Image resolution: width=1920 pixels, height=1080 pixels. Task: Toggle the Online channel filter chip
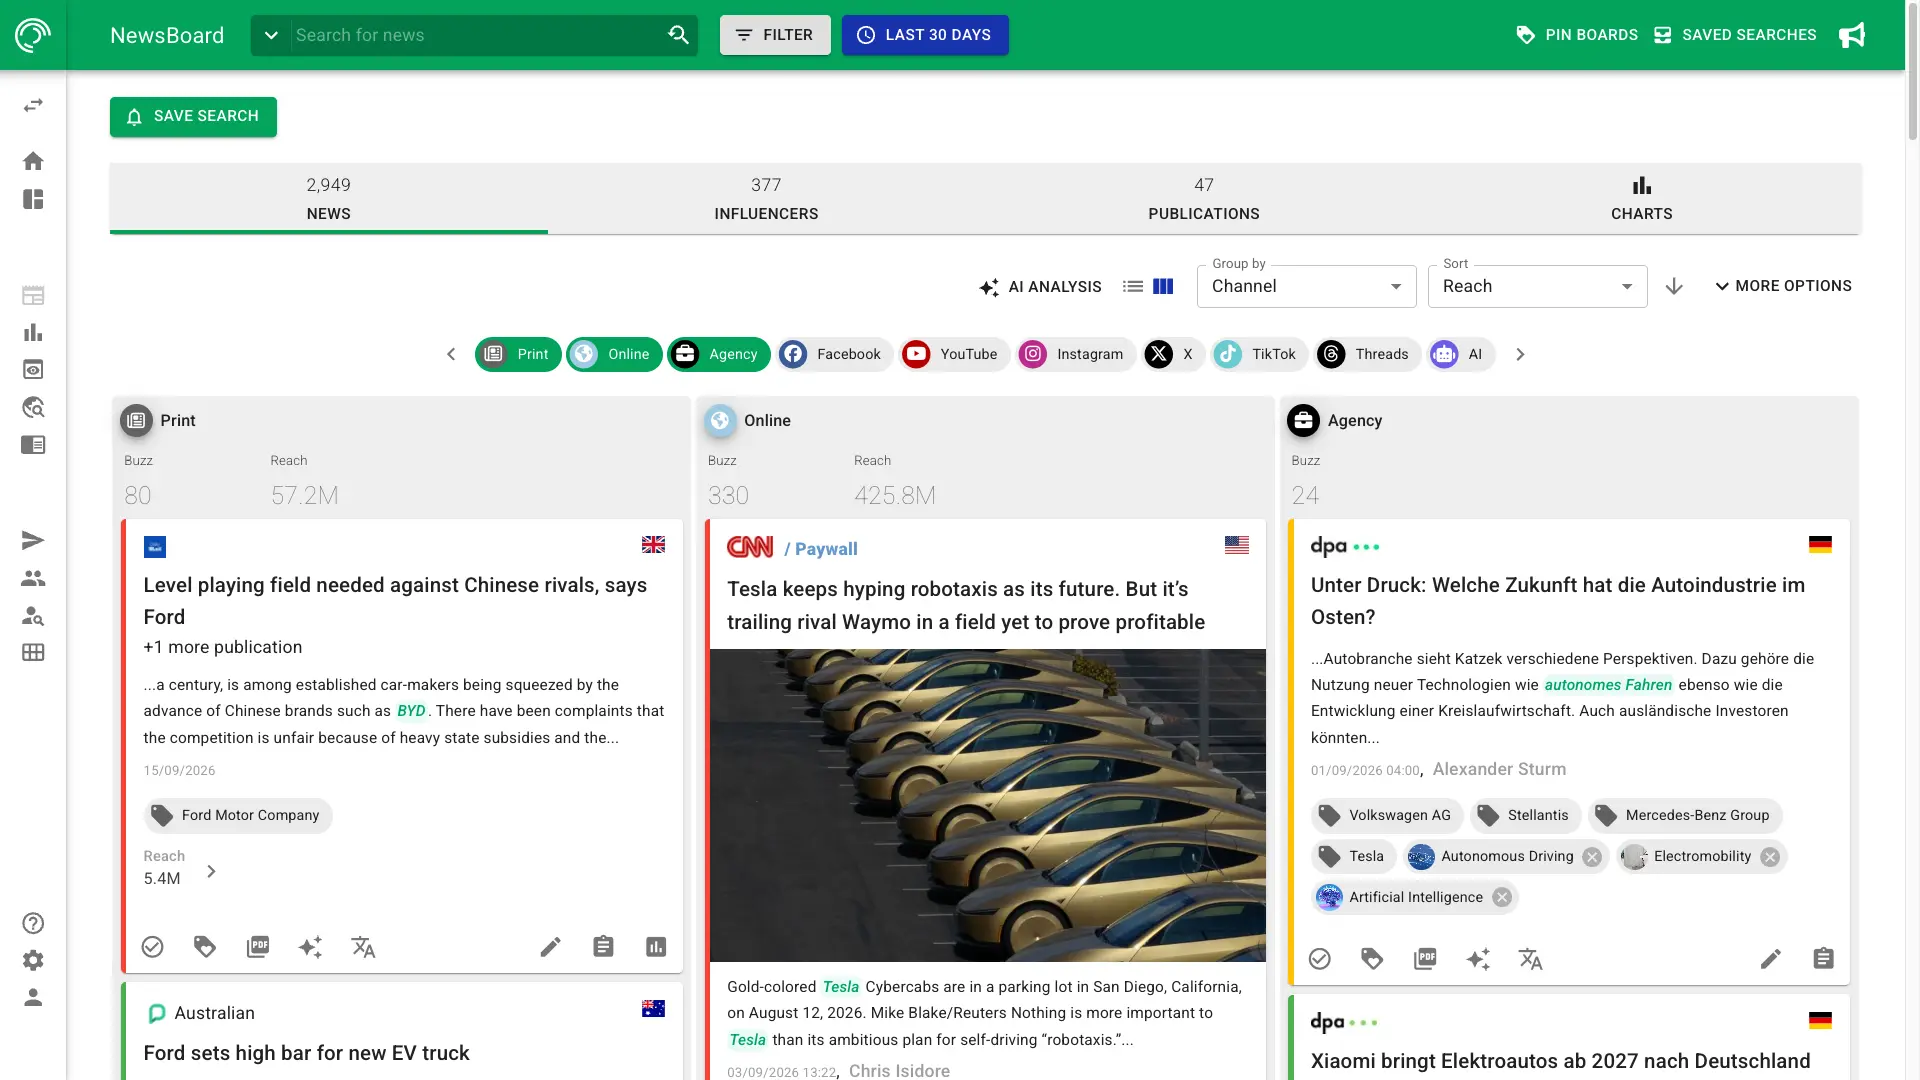(x=614, y=354)
